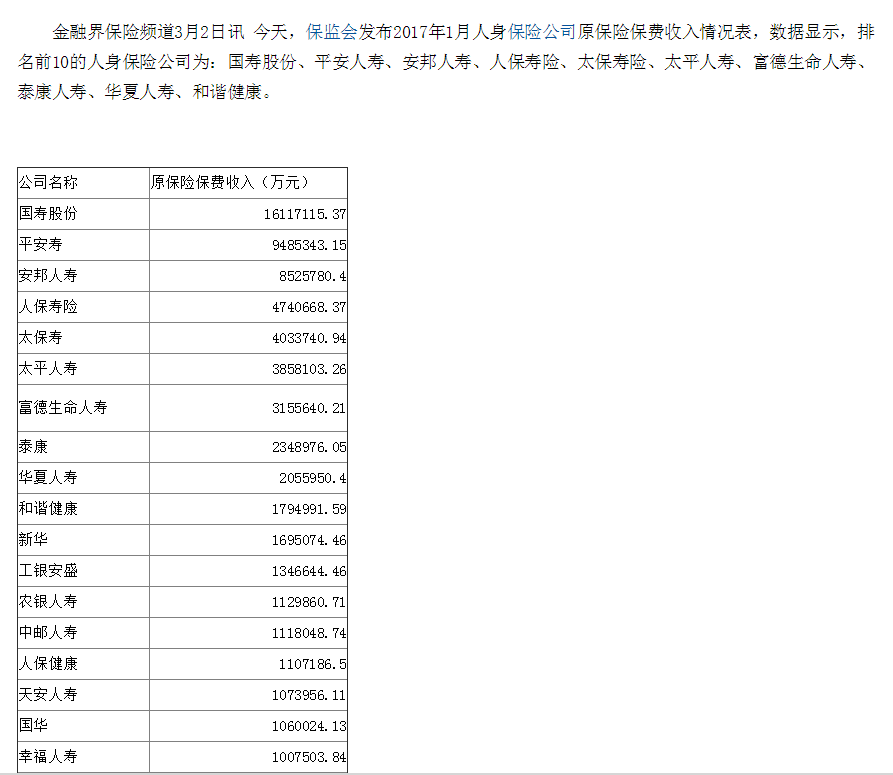Click the 人保寿险 company cell

click(x=84, y=307)
